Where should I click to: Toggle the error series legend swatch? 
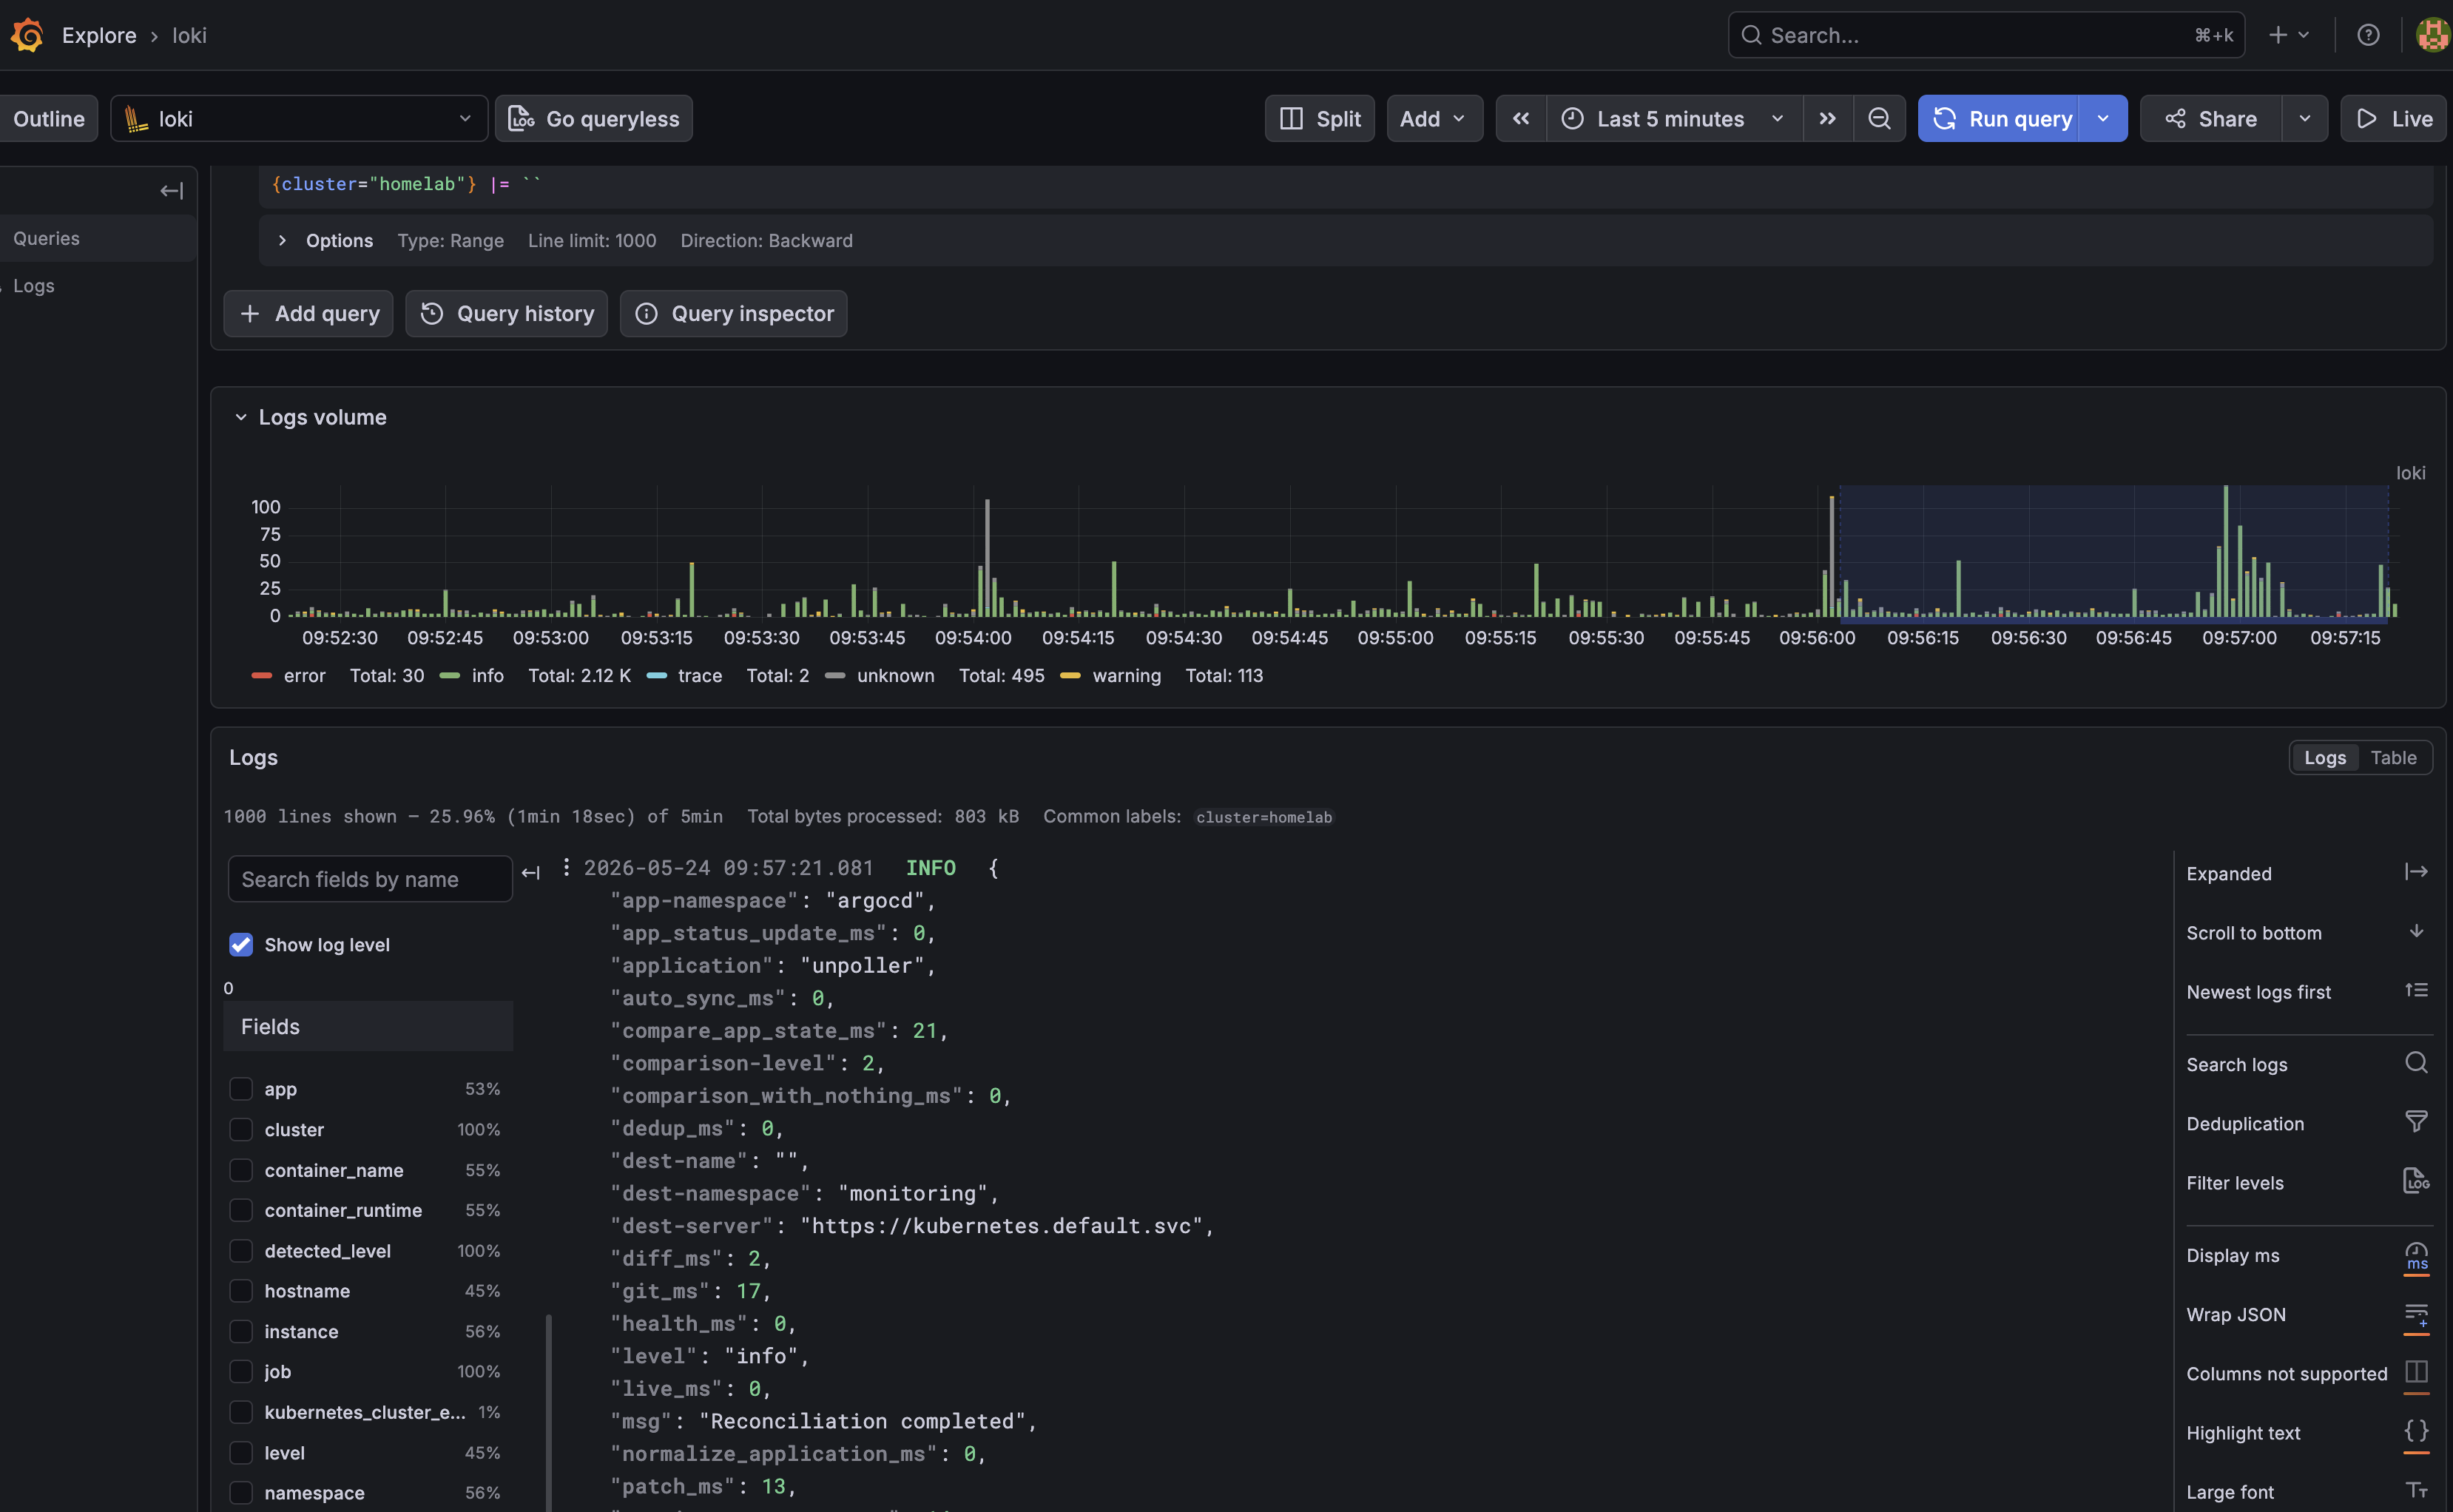point(262,676)
